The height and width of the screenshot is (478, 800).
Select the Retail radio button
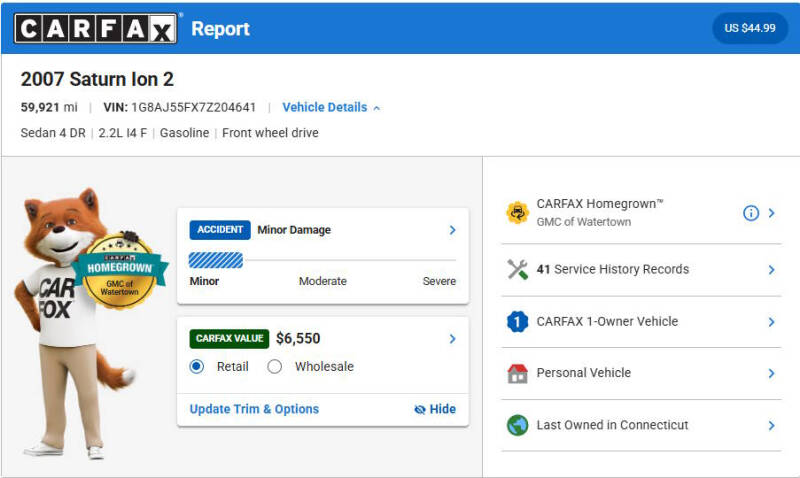[196, 366]
